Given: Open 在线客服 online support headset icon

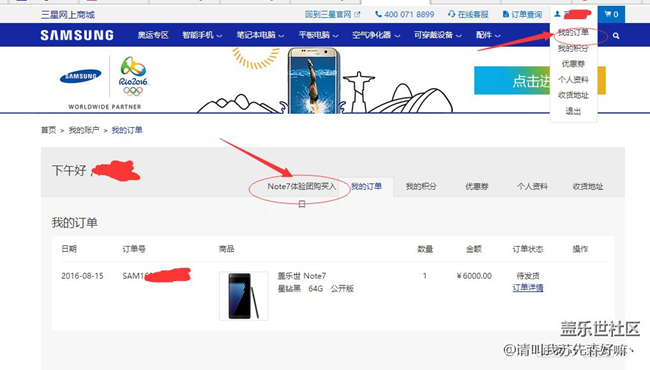Looking at the screenshot, I should point(451,15).
